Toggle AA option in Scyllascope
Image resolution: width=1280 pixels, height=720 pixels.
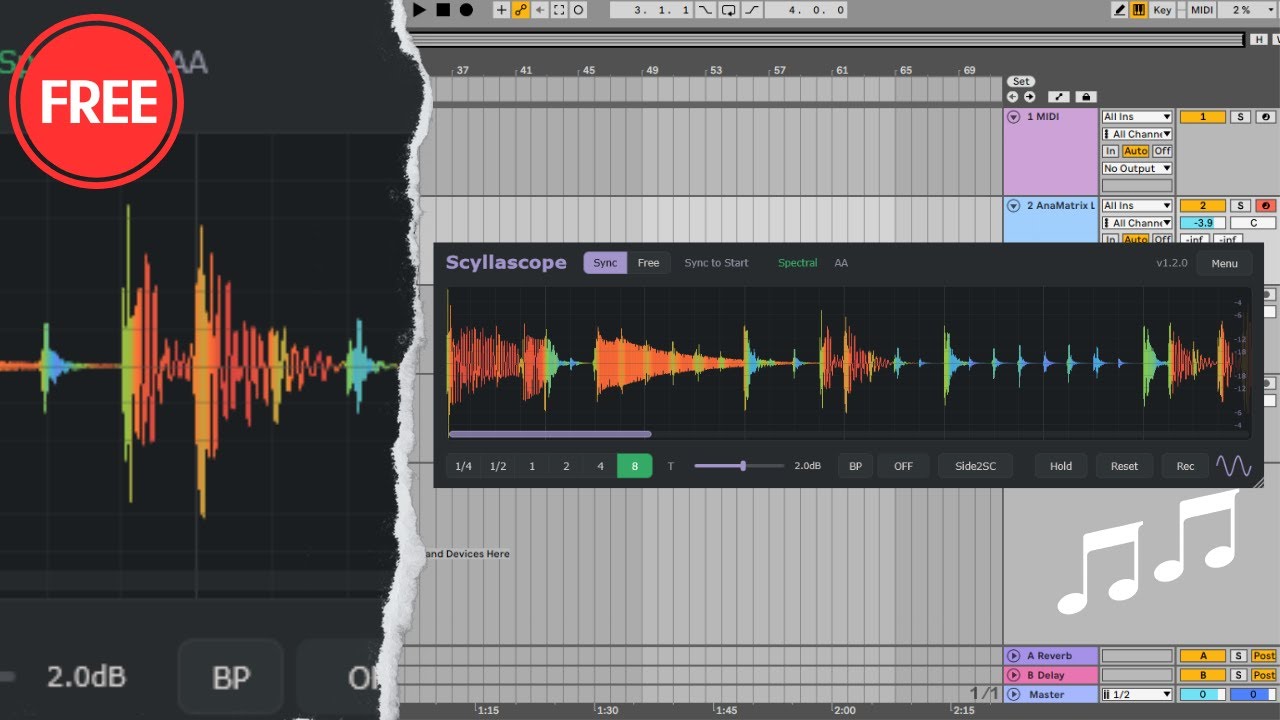(x=841, y=263)
